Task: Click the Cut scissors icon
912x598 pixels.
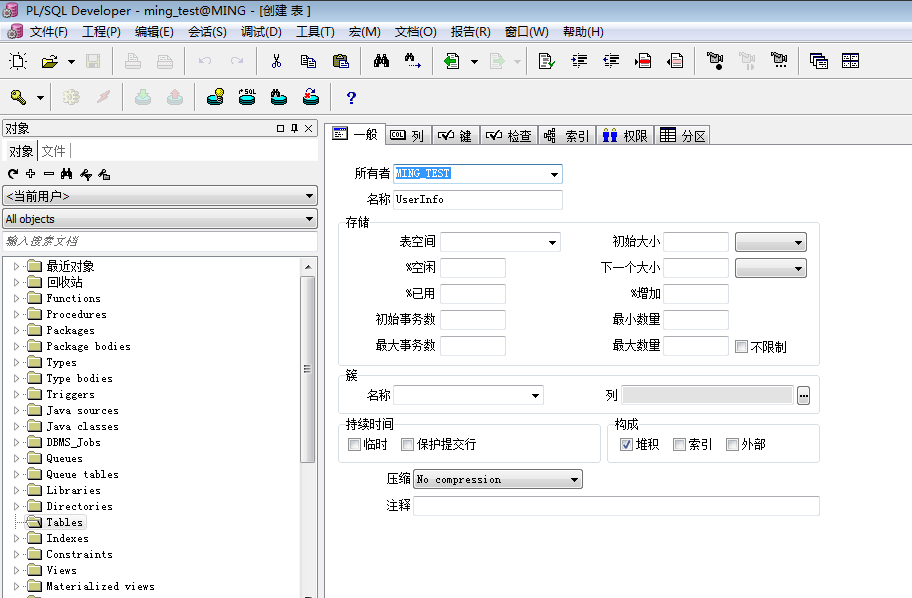Action: click(276, 60)
